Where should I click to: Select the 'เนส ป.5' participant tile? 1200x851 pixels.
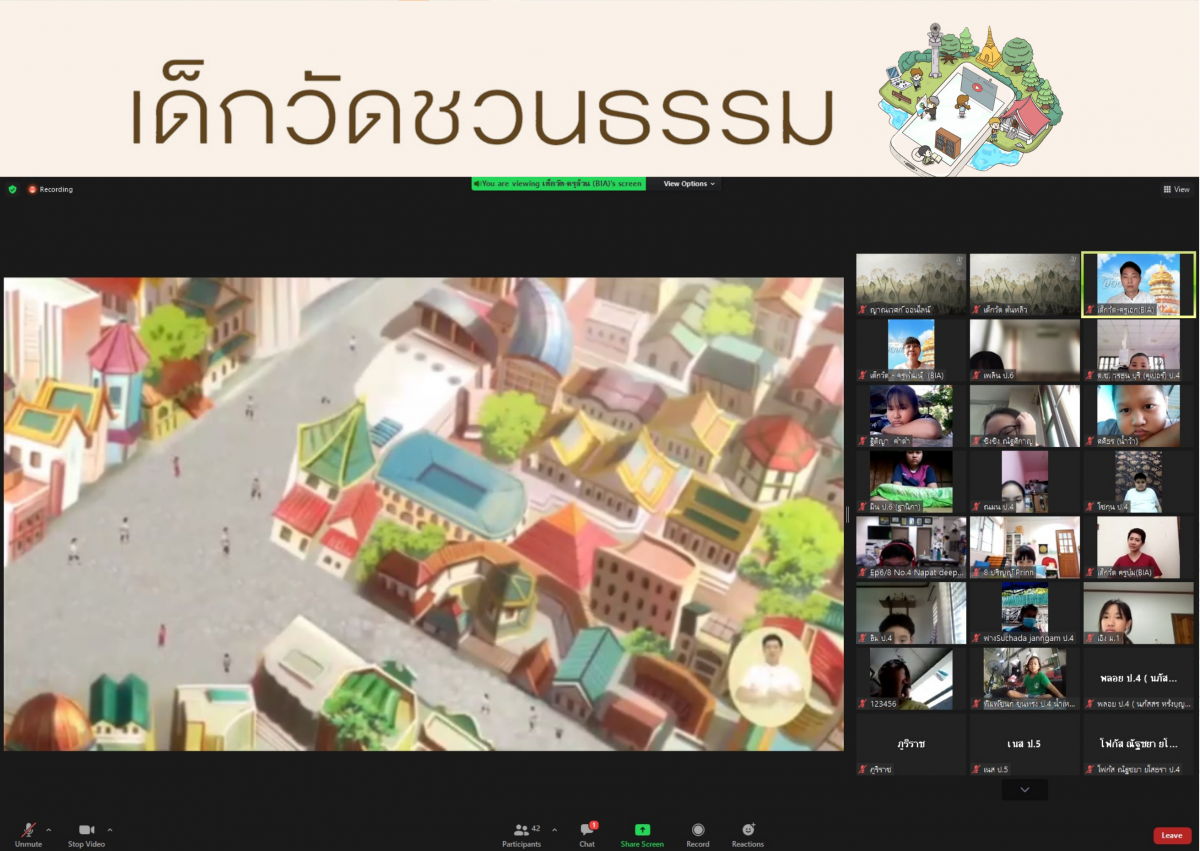[1024, 744]
